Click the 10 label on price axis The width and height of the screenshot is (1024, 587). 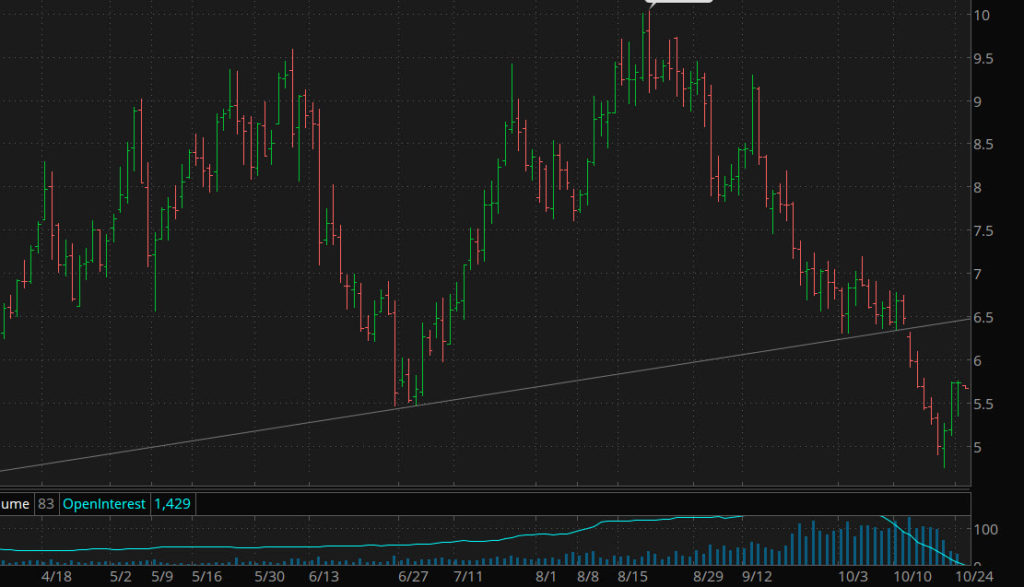[981, 15]
